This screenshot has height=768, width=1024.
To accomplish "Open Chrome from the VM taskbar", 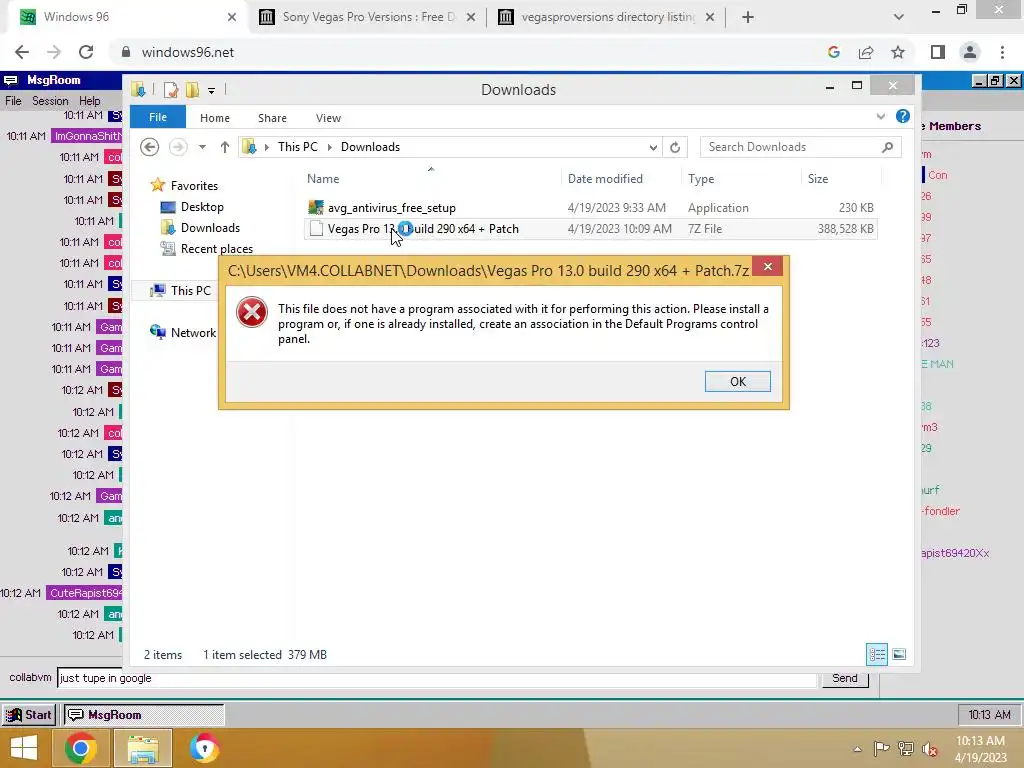I will (80, 748).
